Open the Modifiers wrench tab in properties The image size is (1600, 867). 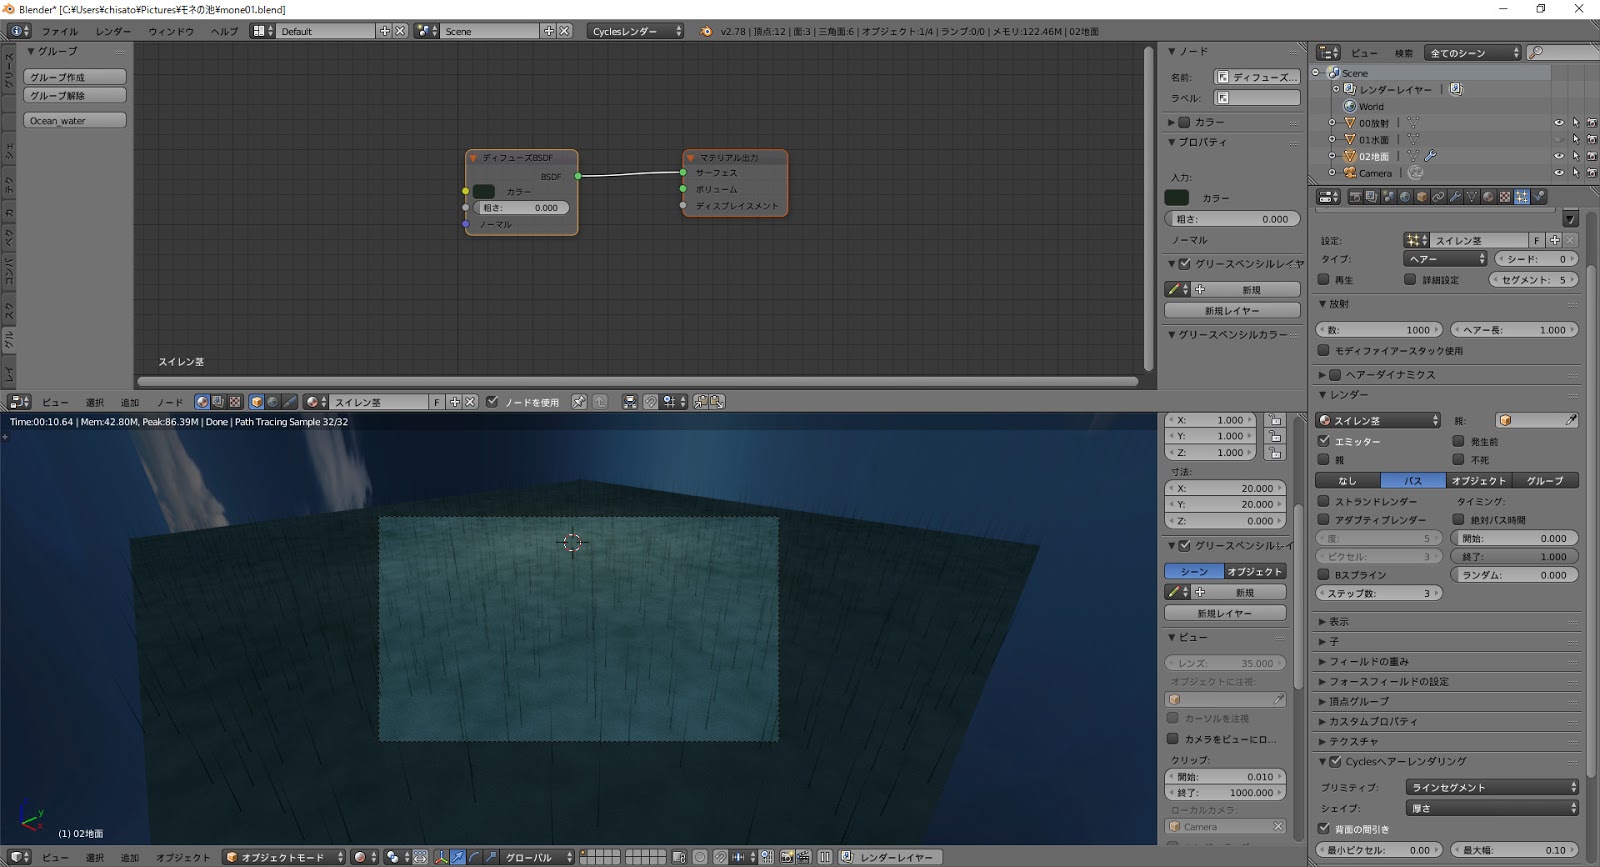coord(1455,197)
